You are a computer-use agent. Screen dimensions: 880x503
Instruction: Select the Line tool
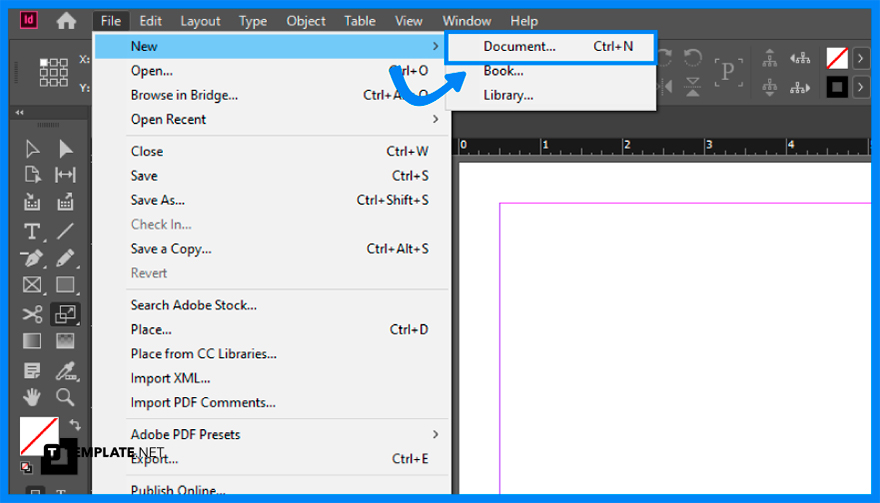click(x=65, y=231)
